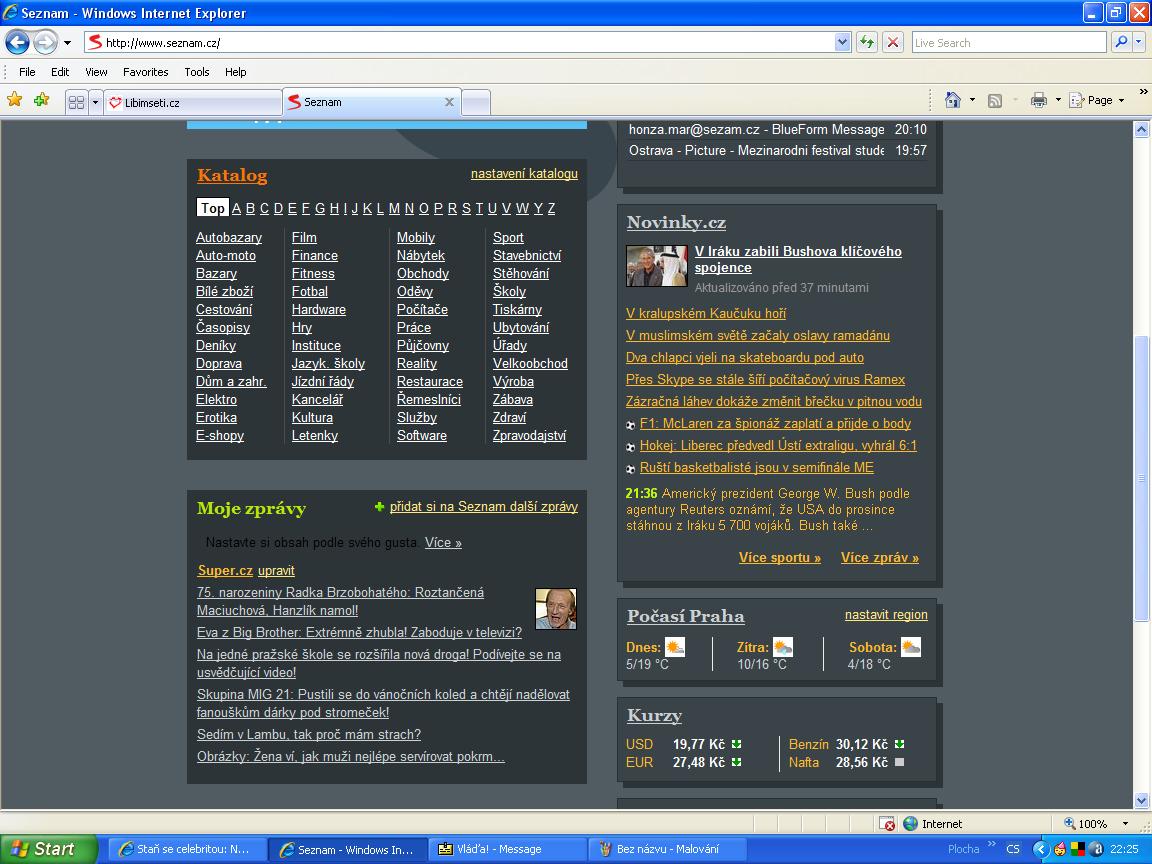
Task: Open the Tools menu
Action: pyautogui.click(x=197, y=72)
